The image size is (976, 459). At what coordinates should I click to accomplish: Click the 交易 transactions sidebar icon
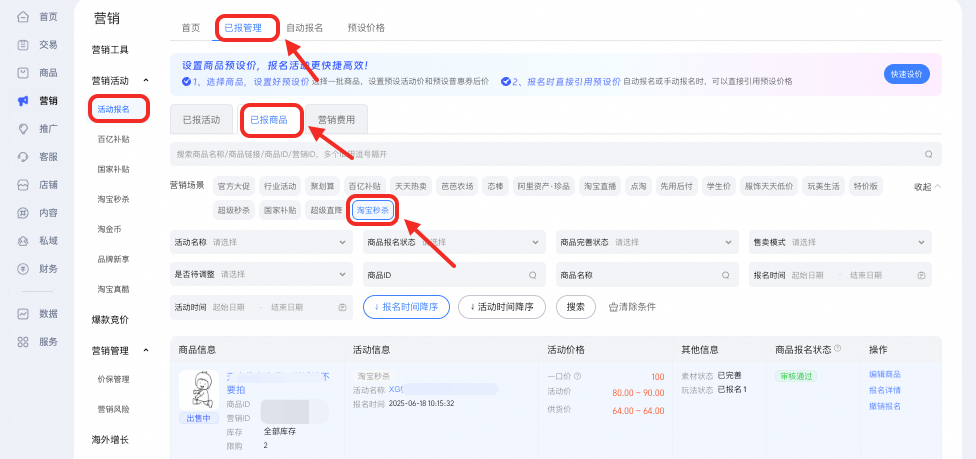pyautogui.click(x=23, y=45)
